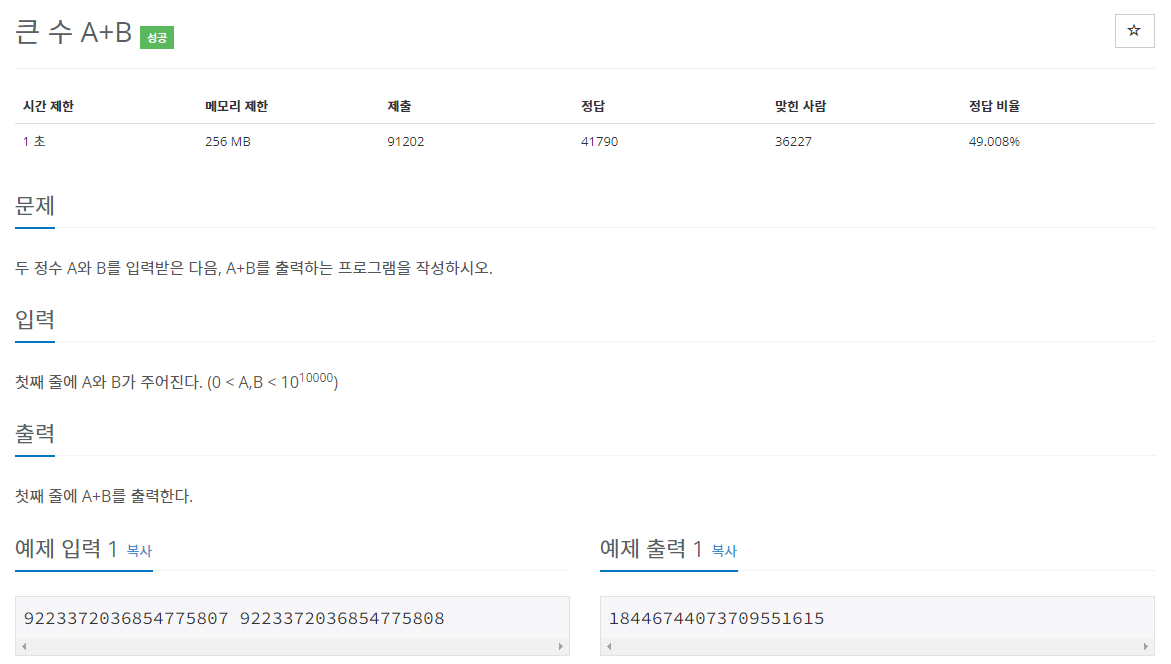Click the 예제 입력 1 heading
The height and width of the screenshot is (664, 1171).
[x=66, y=549]
